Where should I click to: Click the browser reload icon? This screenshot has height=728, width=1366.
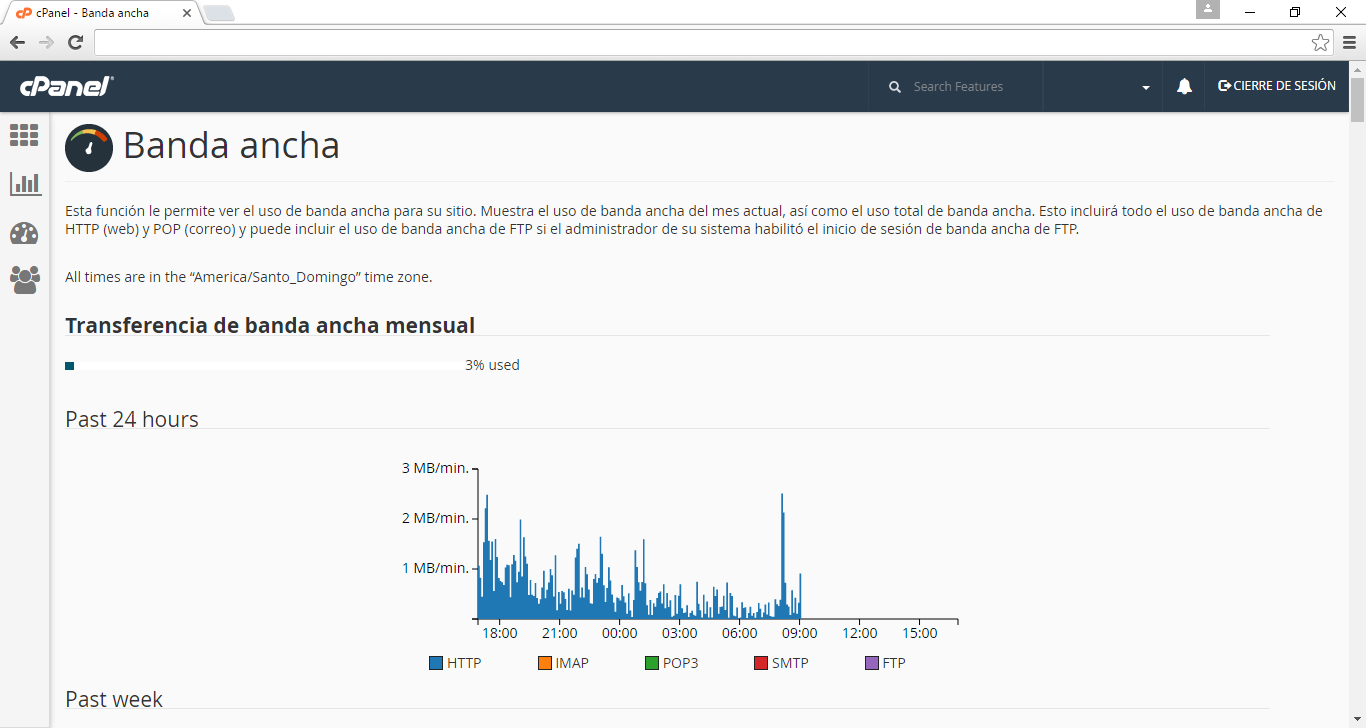pos(75,42)
